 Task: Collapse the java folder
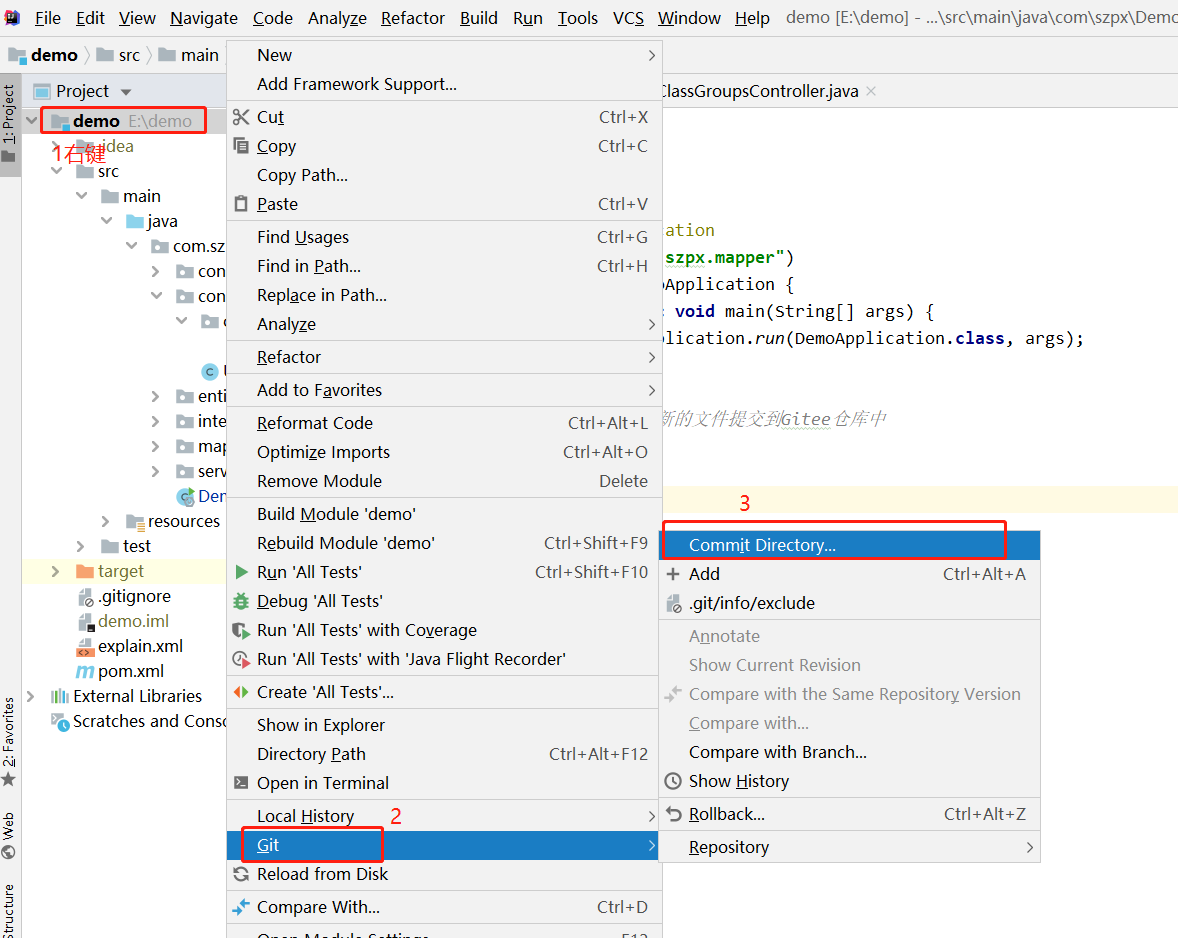point(107,220)
